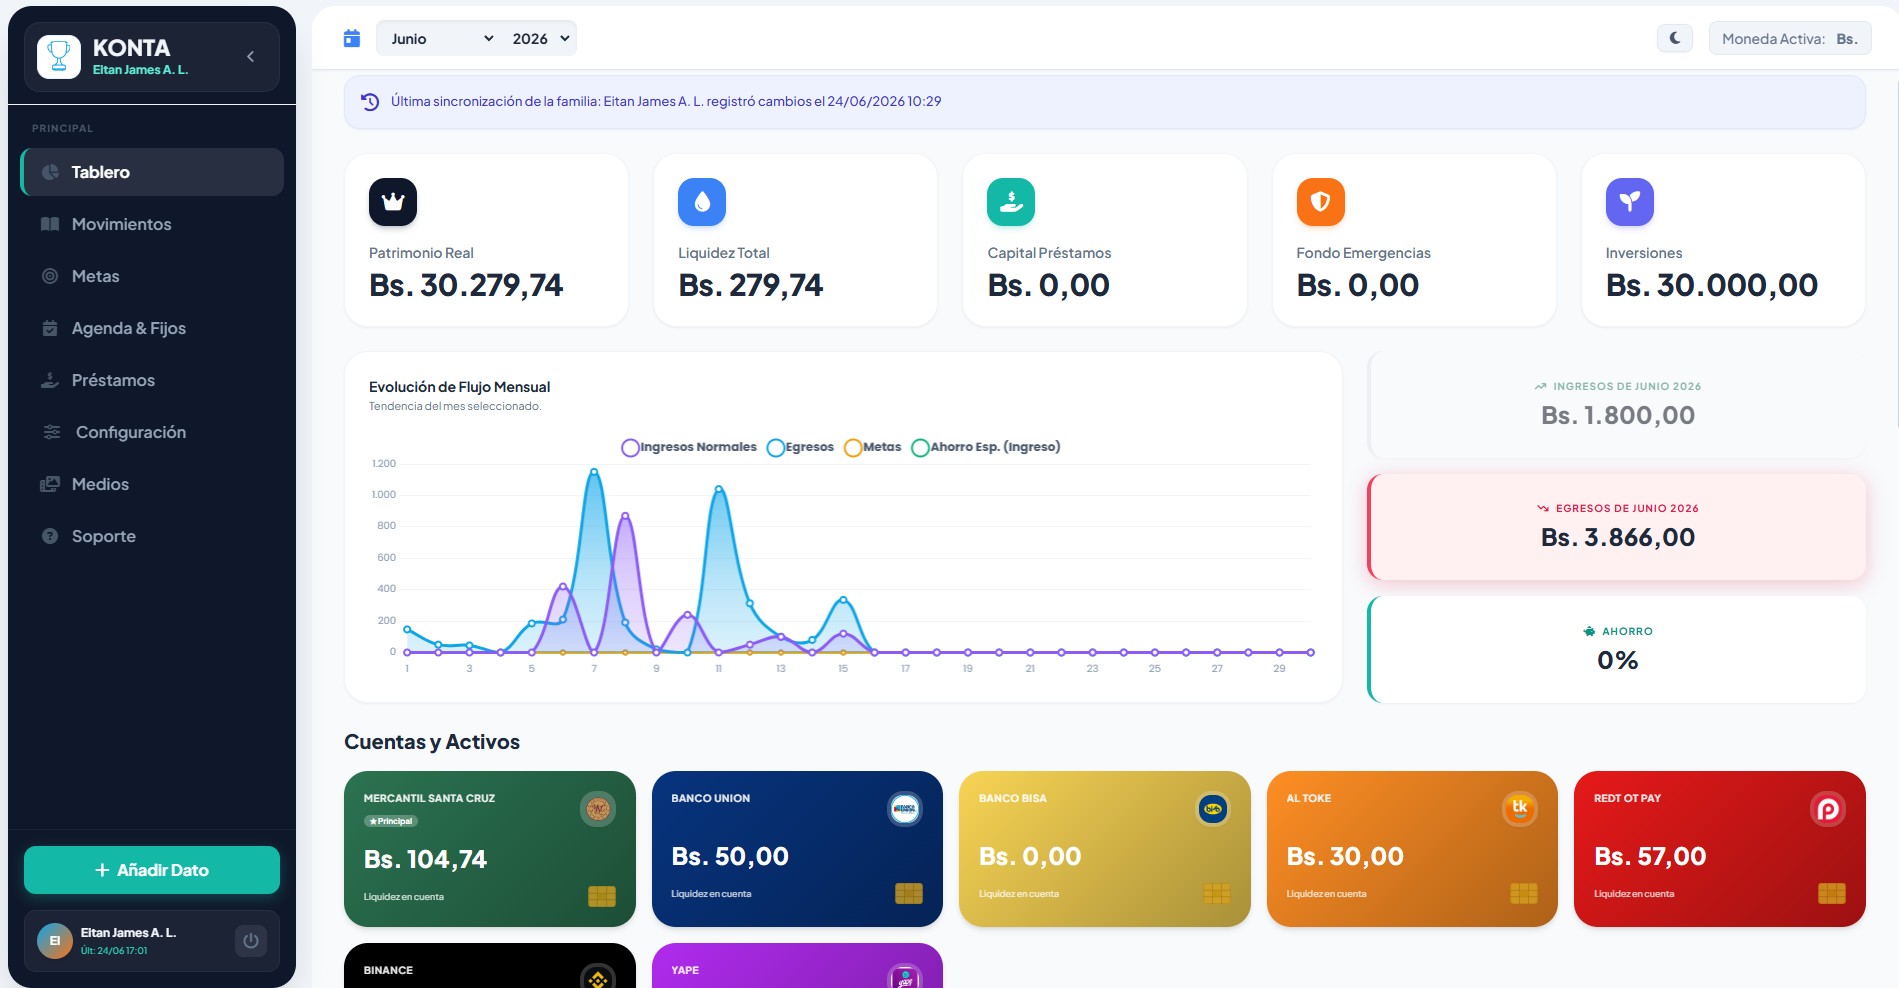Collapse the sidebar with chevron arrow

(250, 57)
